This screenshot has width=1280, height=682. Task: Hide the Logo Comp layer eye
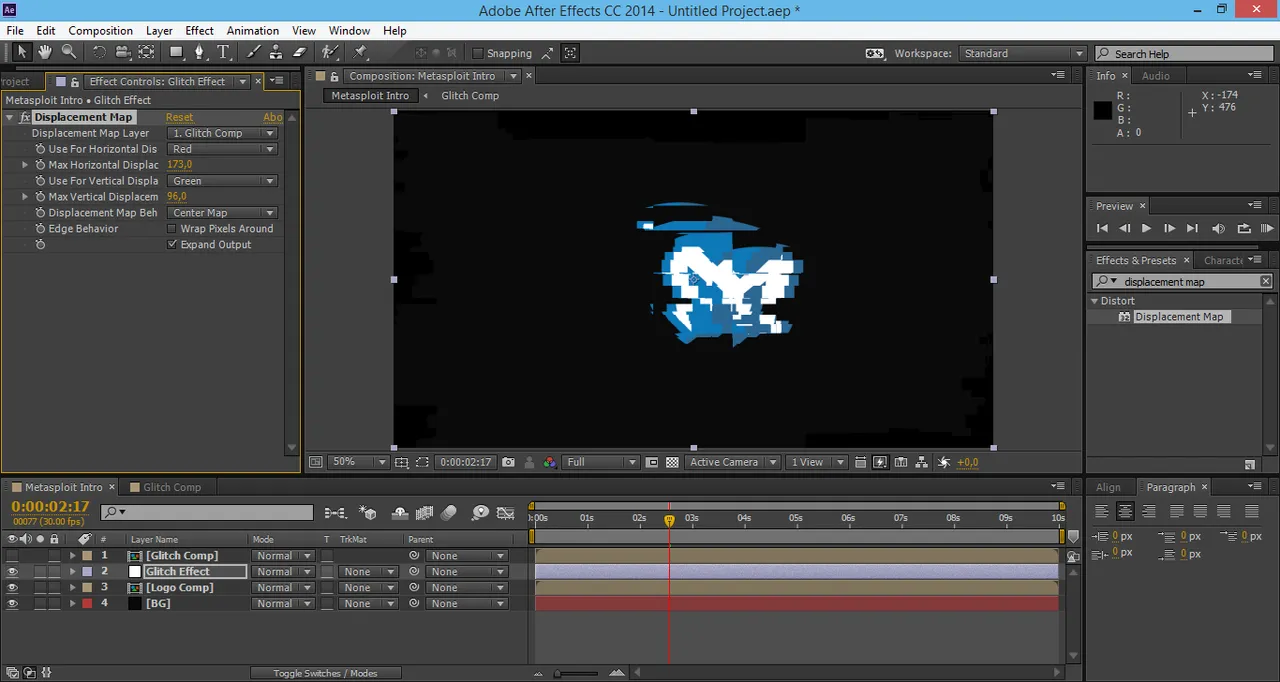pos(12,588)
